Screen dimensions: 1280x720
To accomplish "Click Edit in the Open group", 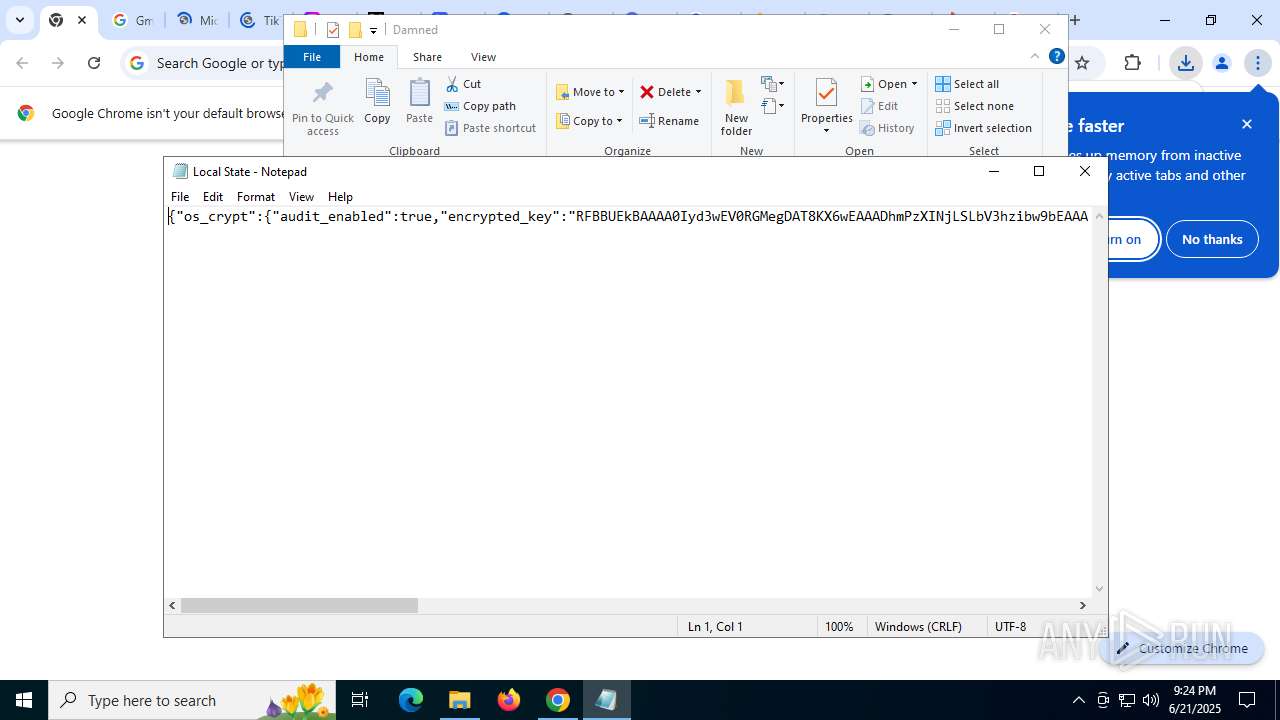I will click(880, 106).
